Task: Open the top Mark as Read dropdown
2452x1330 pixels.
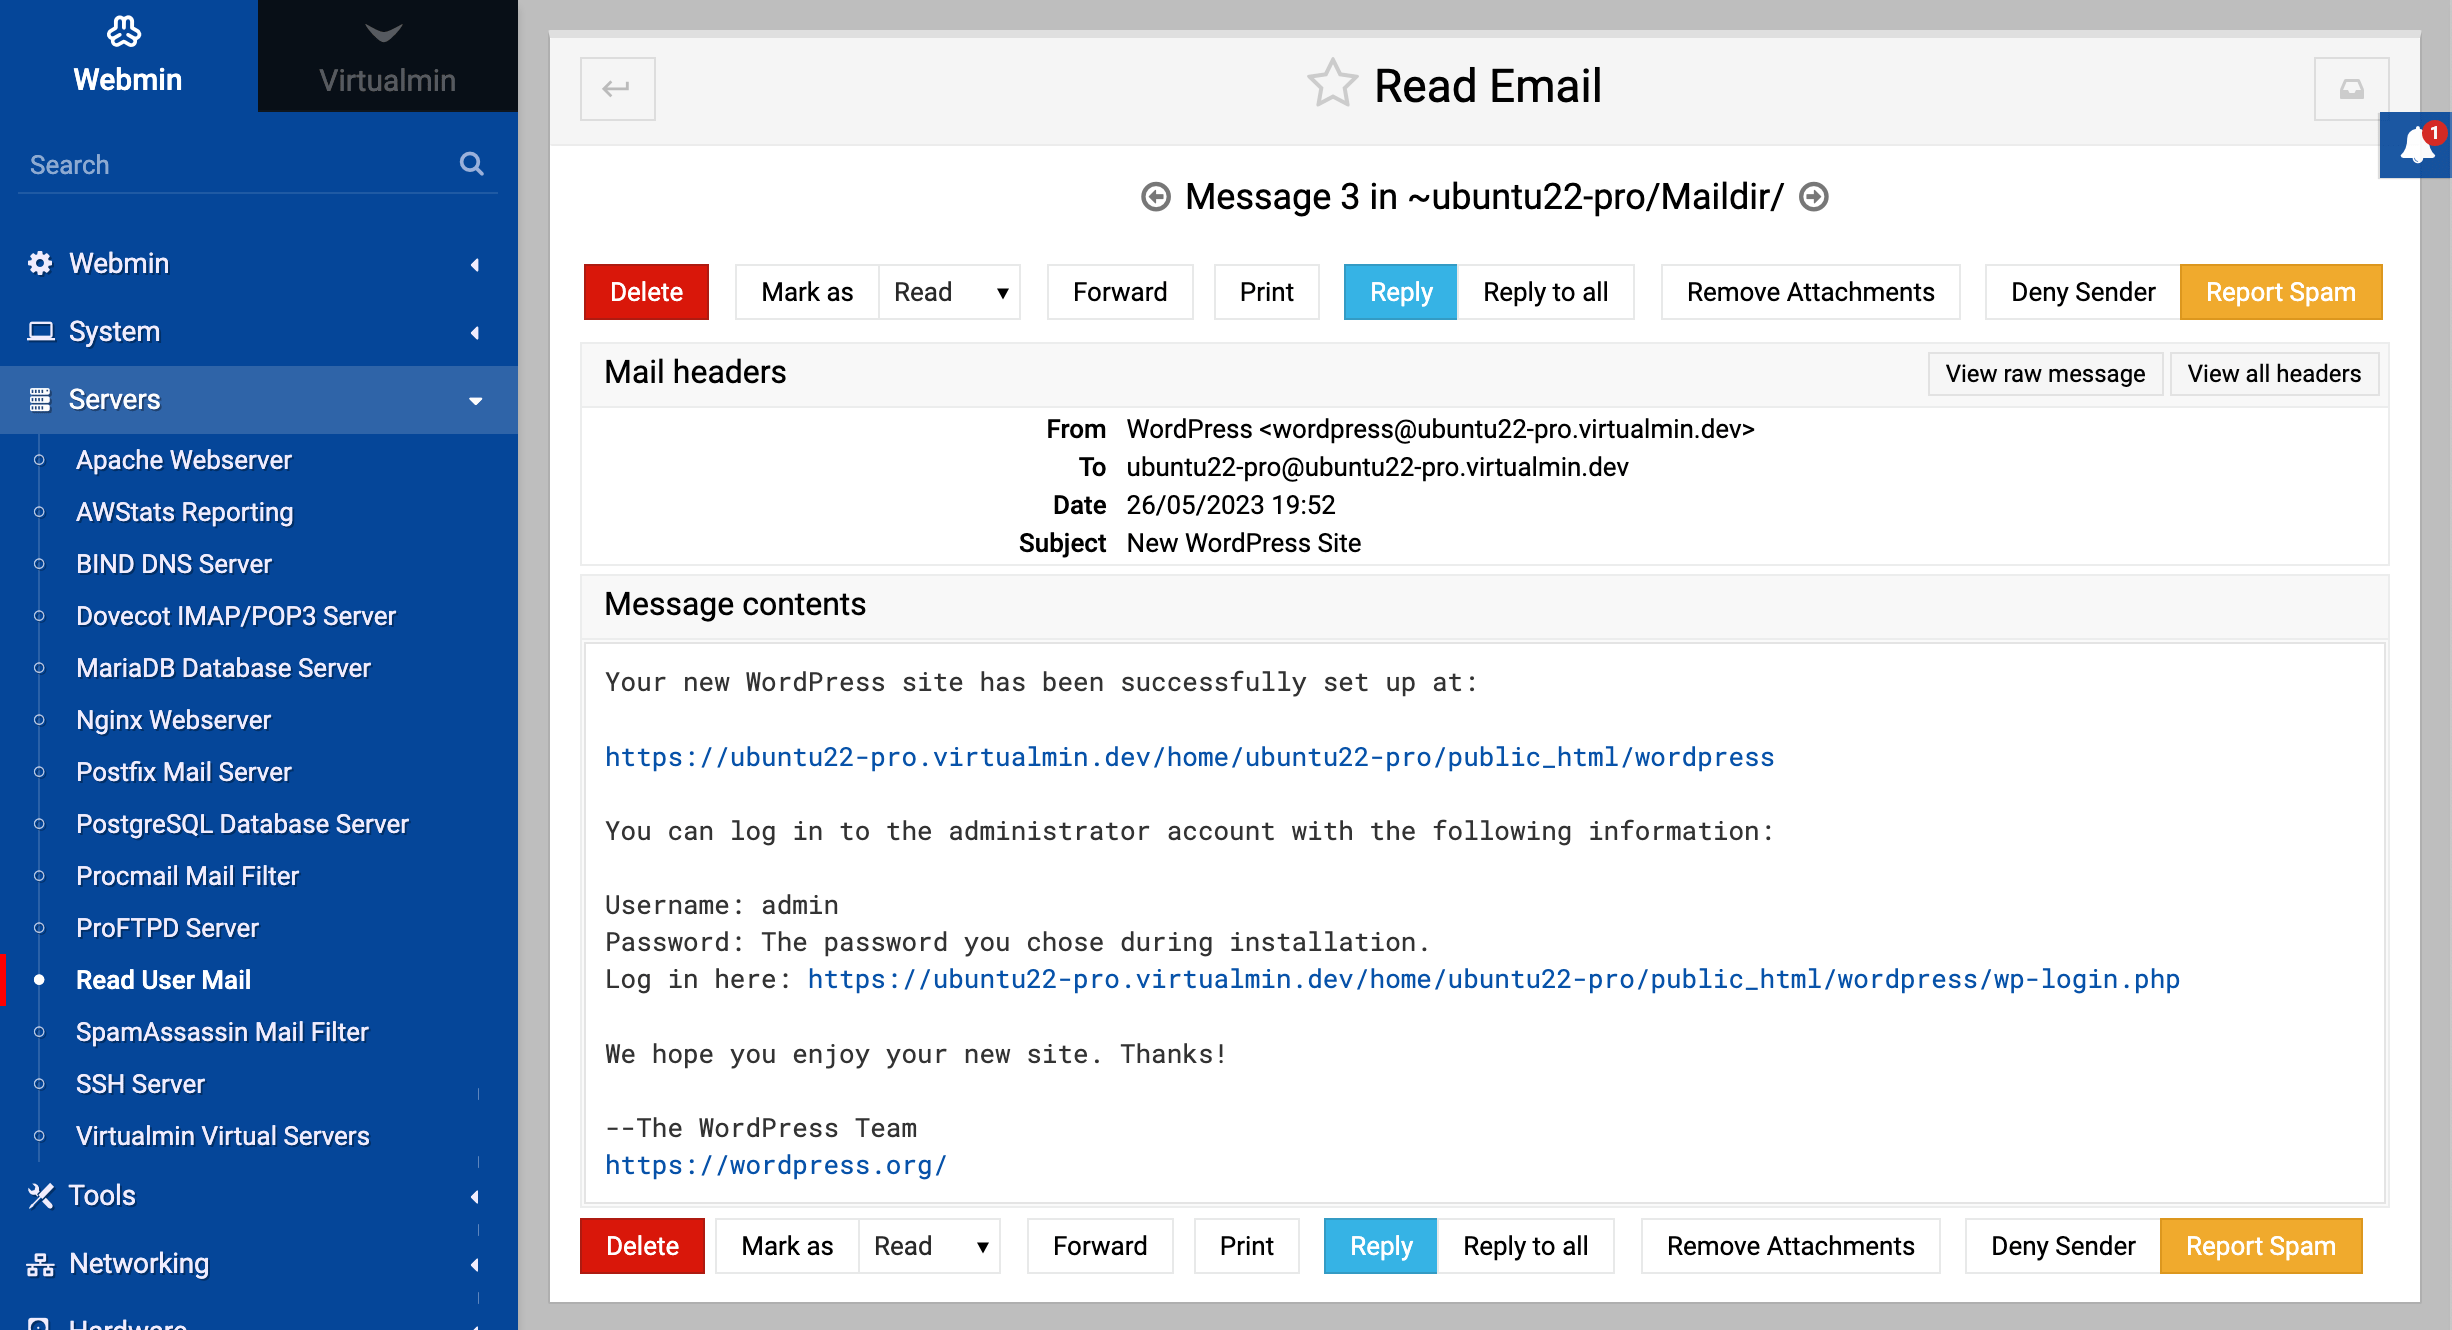Action: point(950,292)
